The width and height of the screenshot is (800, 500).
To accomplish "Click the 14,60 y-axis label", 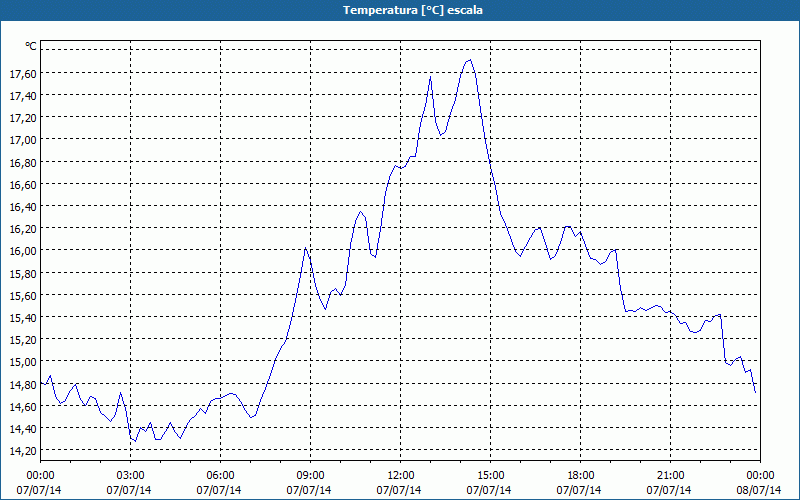I will (23, 407).
